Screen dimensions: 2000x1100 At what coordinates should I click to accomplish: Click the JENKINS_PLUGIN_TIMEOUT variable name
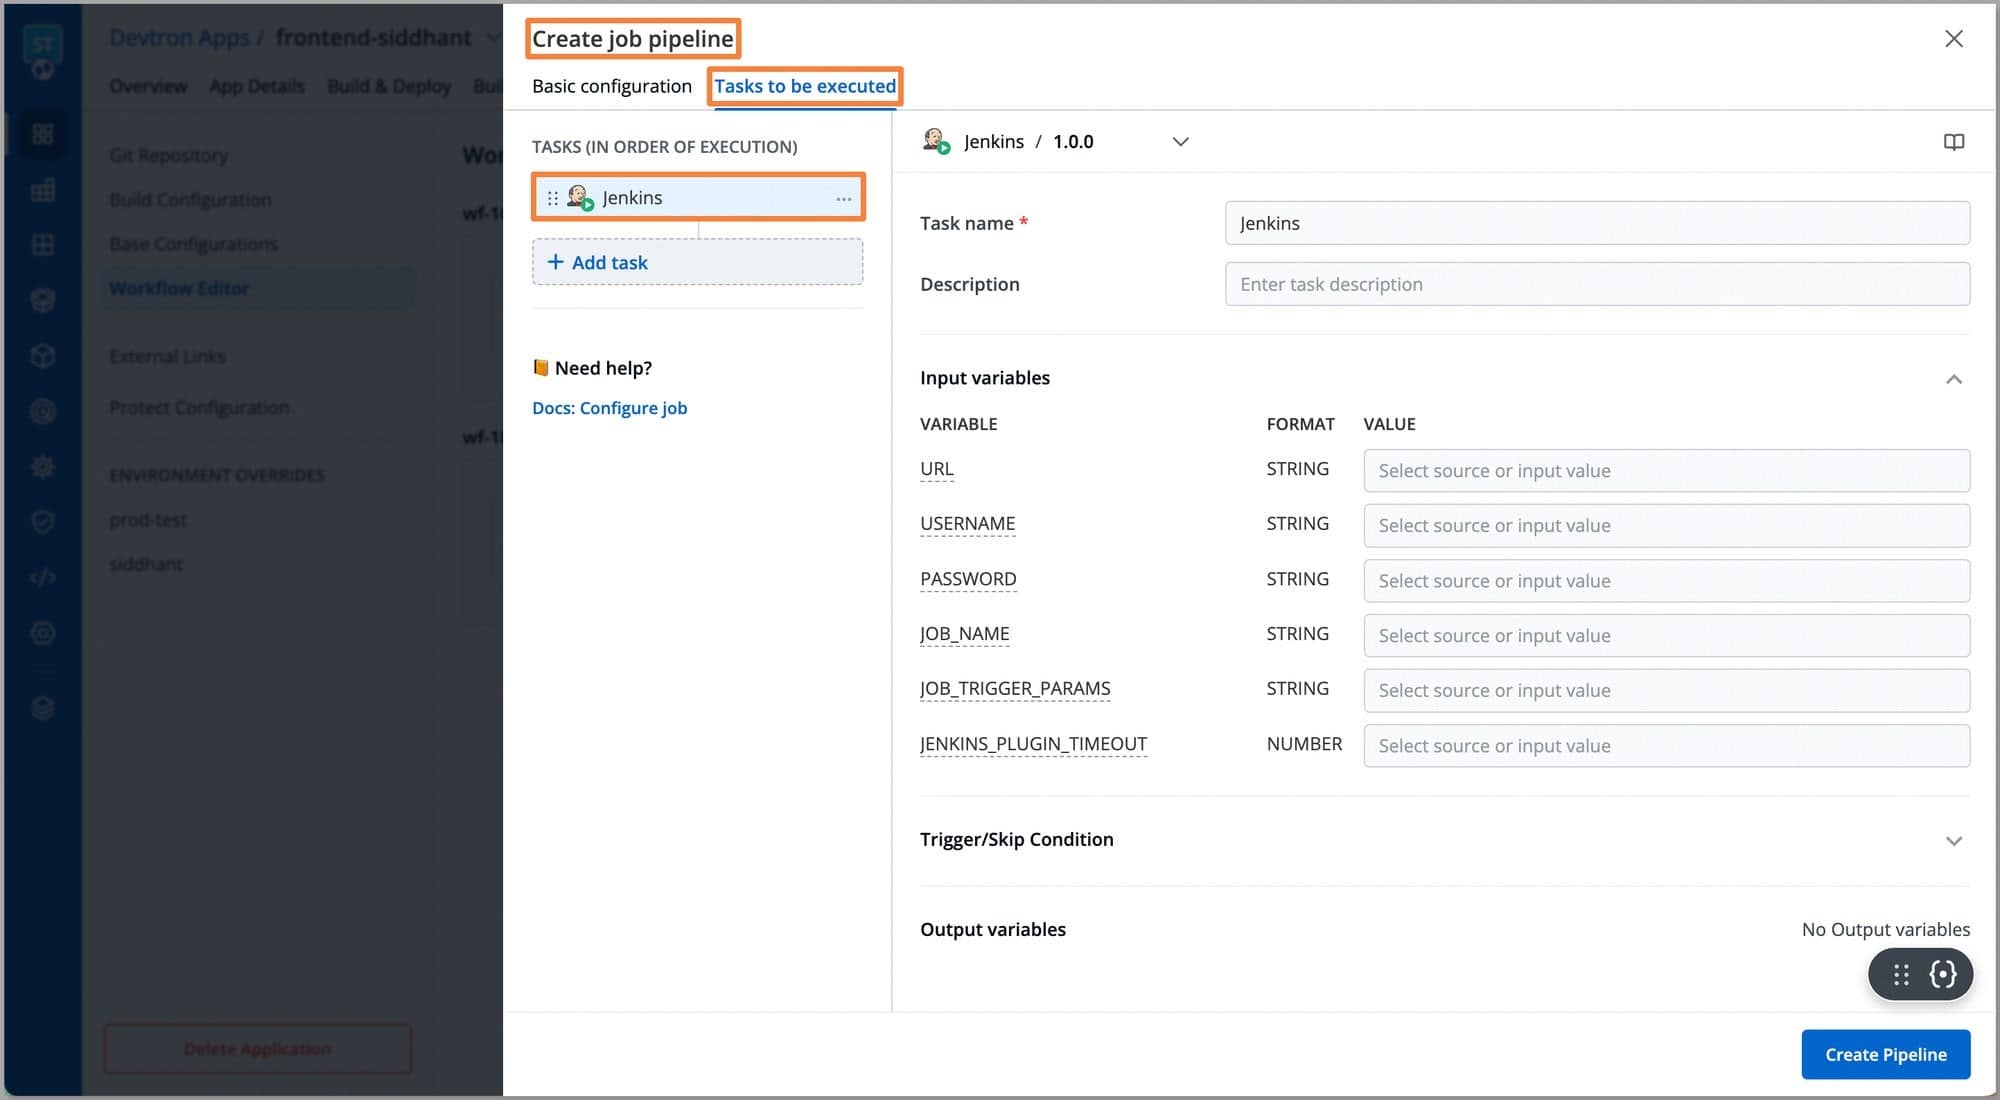(x=1033, y=744)
